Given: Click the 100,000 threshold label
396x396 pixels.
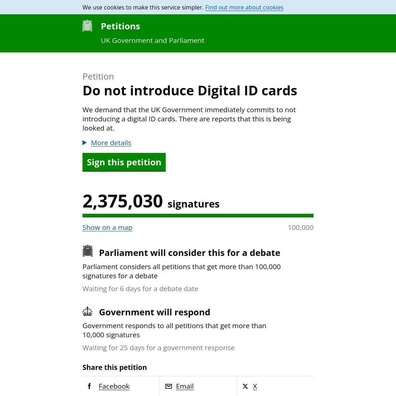Looking at the screenshot, I should (301, 228).
